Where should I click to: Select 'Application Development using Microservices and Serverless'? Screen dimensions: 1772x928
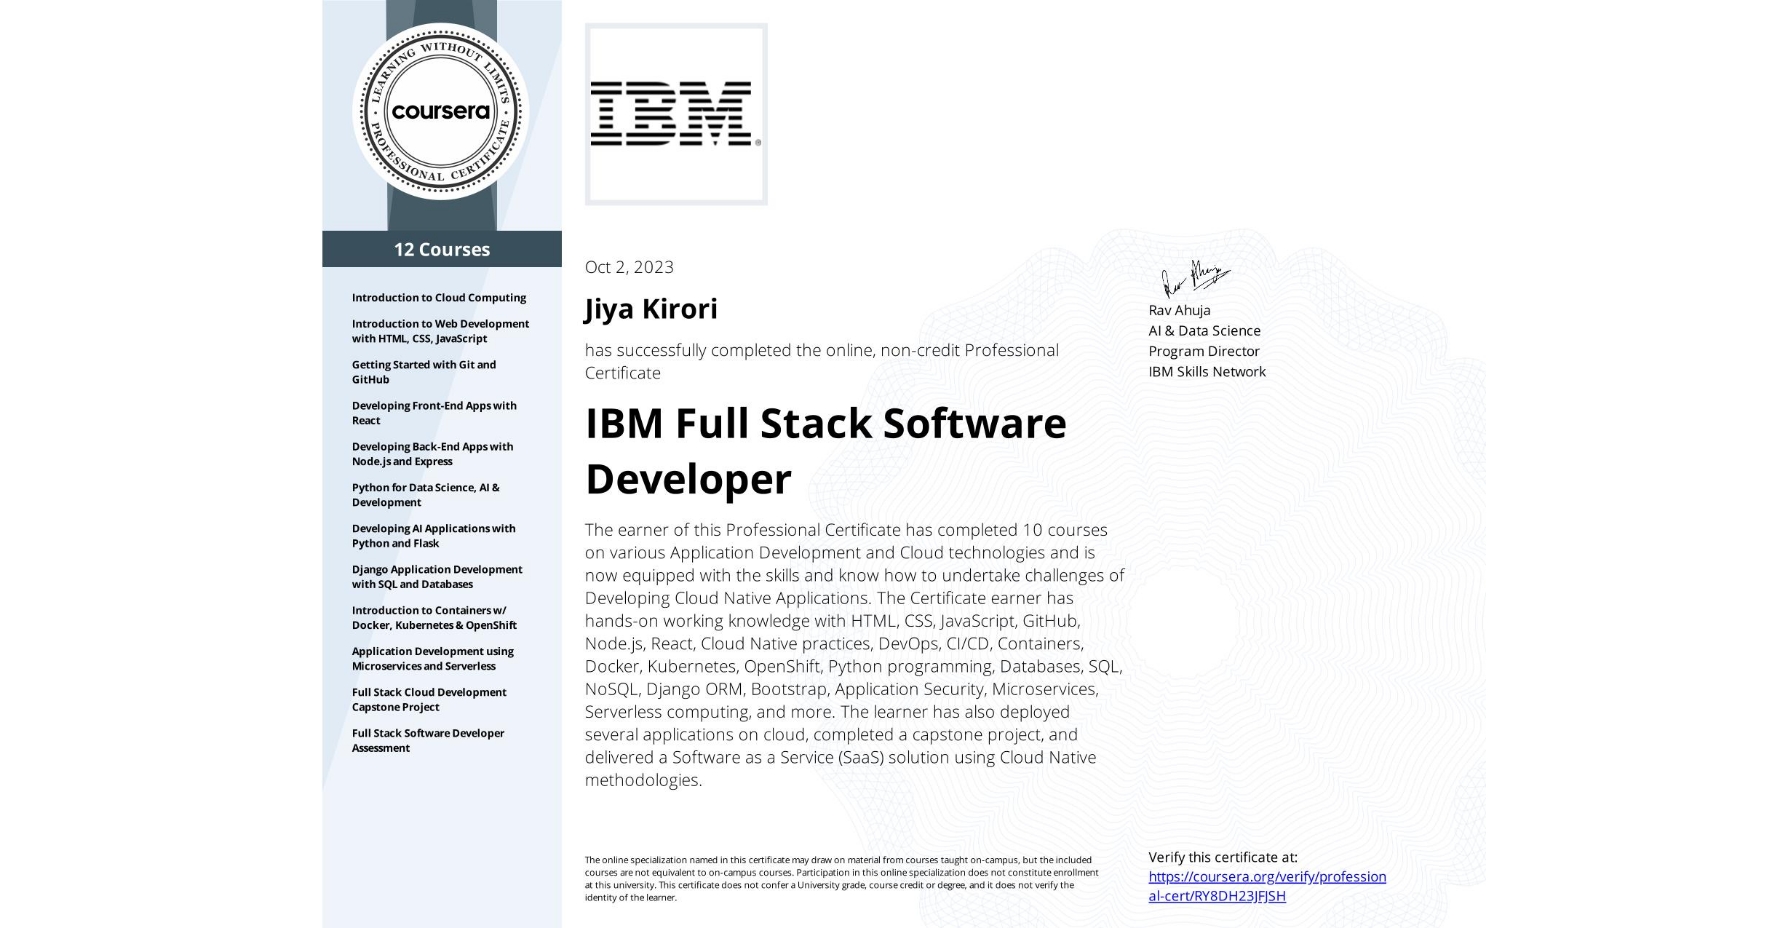[x=432, y=658]
